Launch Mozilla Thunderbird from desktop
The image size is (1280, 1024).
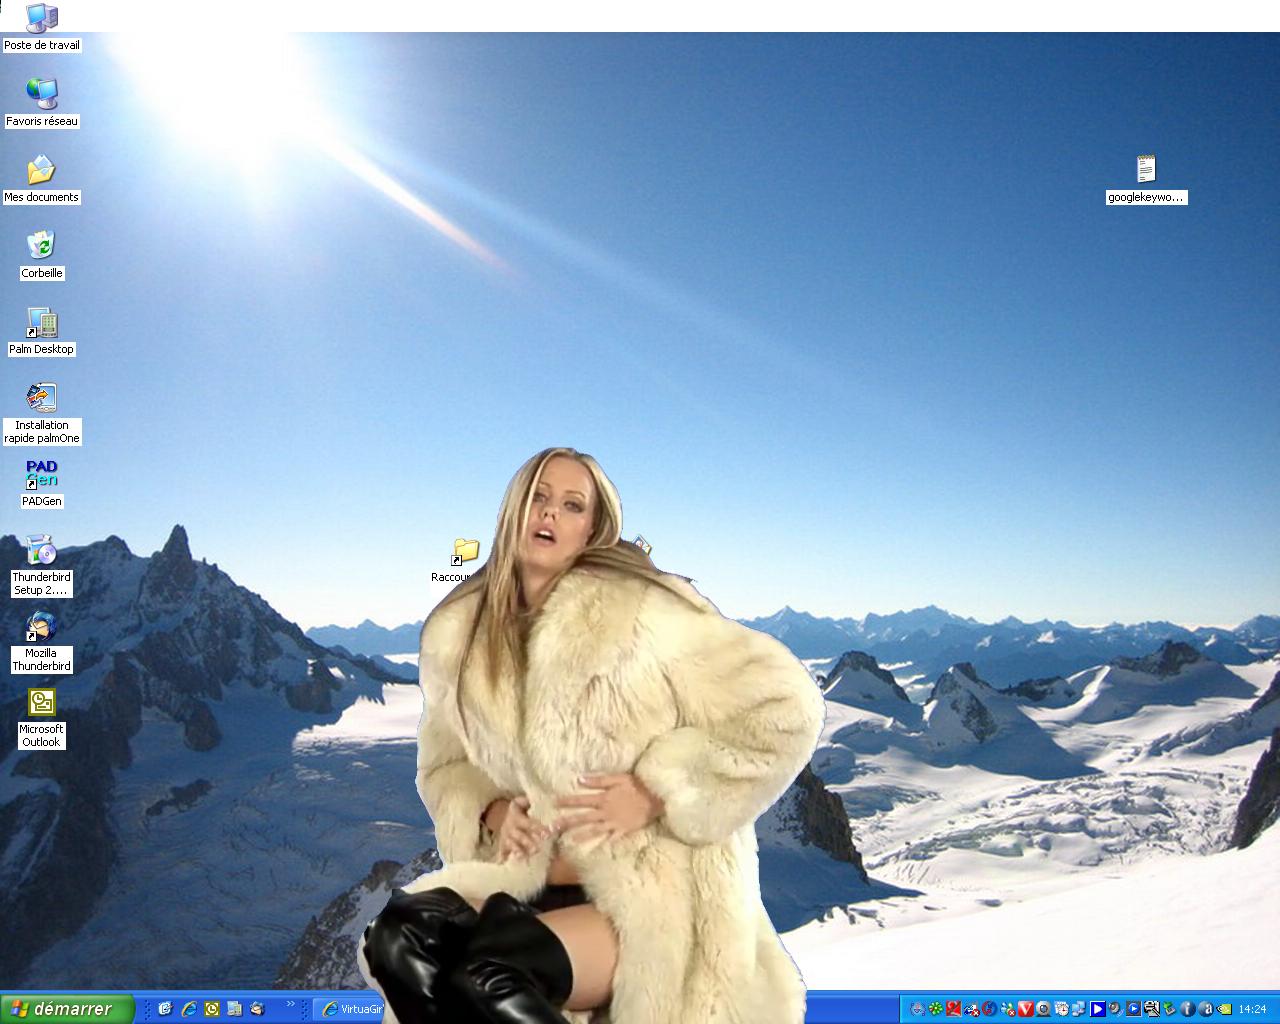coord(41,627)
